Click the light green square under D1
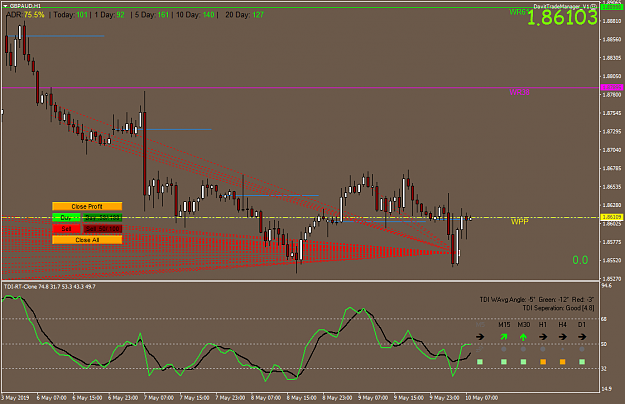 tap(582, 362)
